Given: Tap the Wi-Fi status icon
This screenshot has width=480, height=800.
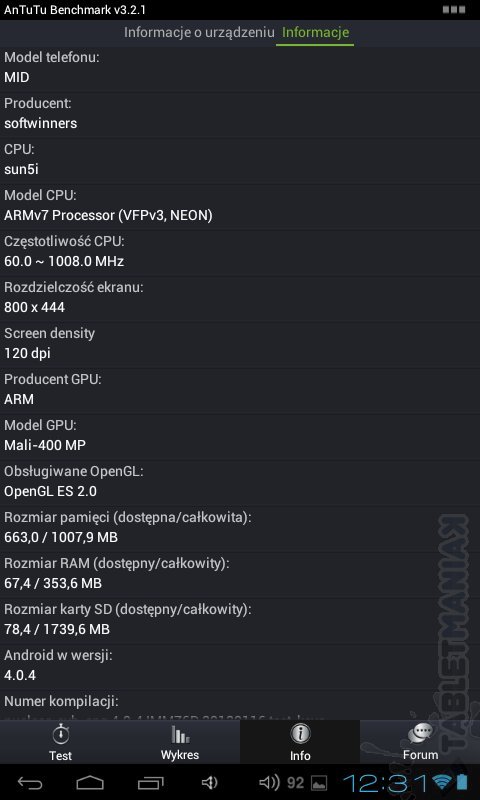Looking at the screenshot, I should [440, 782].
